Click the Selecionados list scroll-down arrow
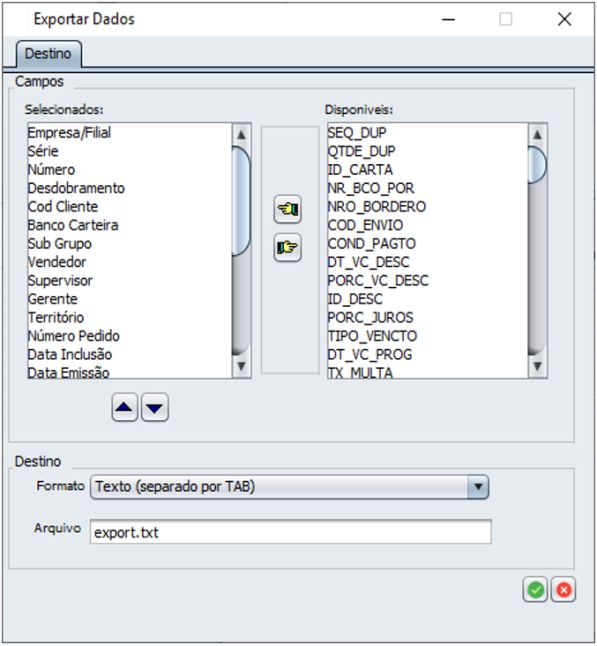 point(241,366)
